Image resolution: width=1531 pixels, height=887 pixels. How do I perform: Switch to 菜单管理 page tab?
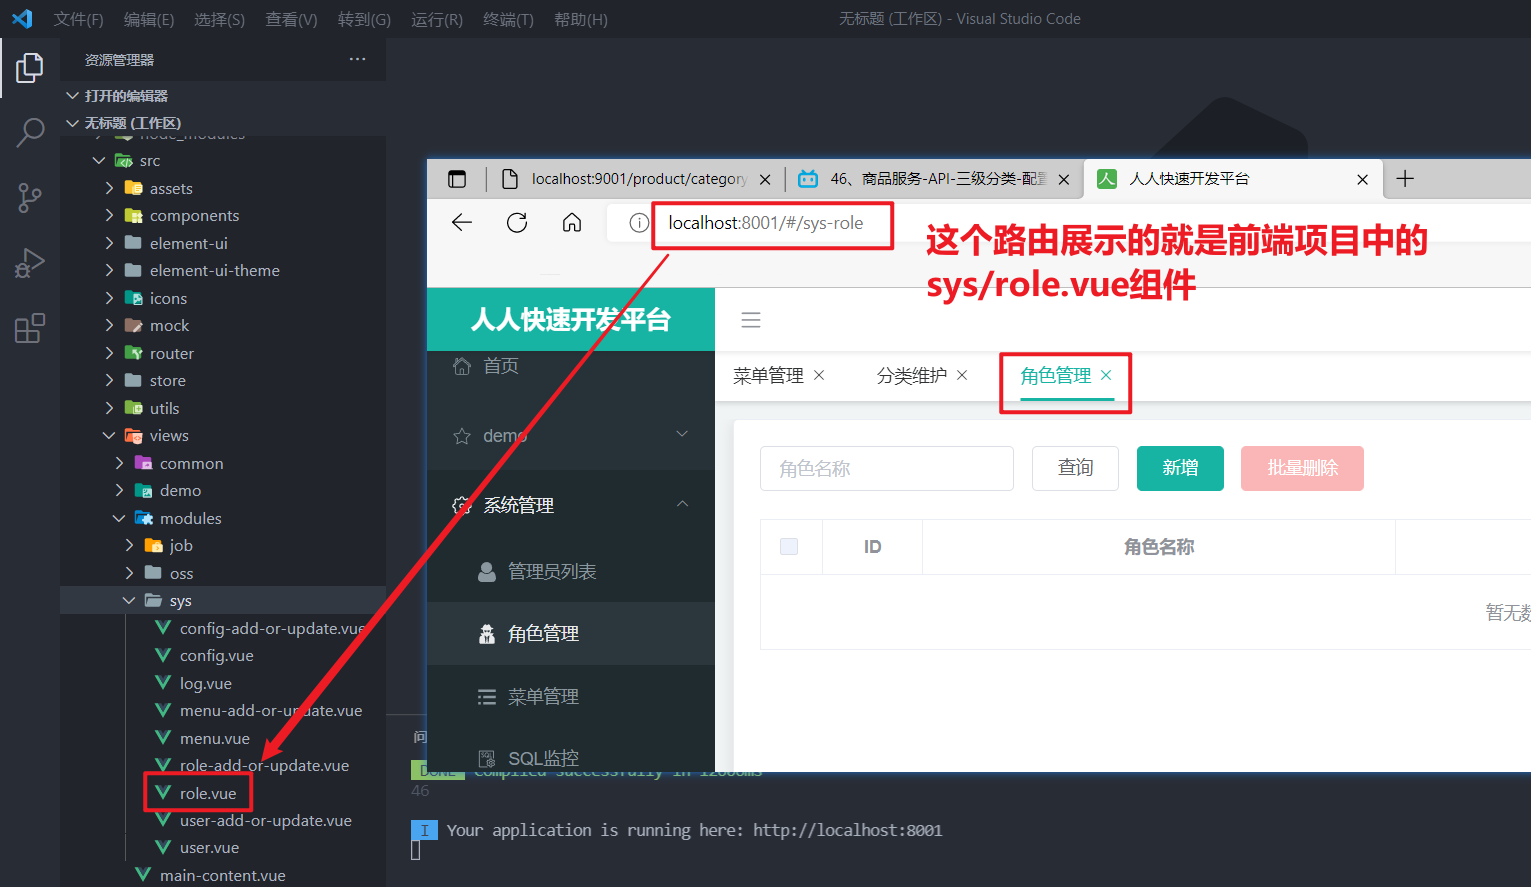tap(768, 376)
